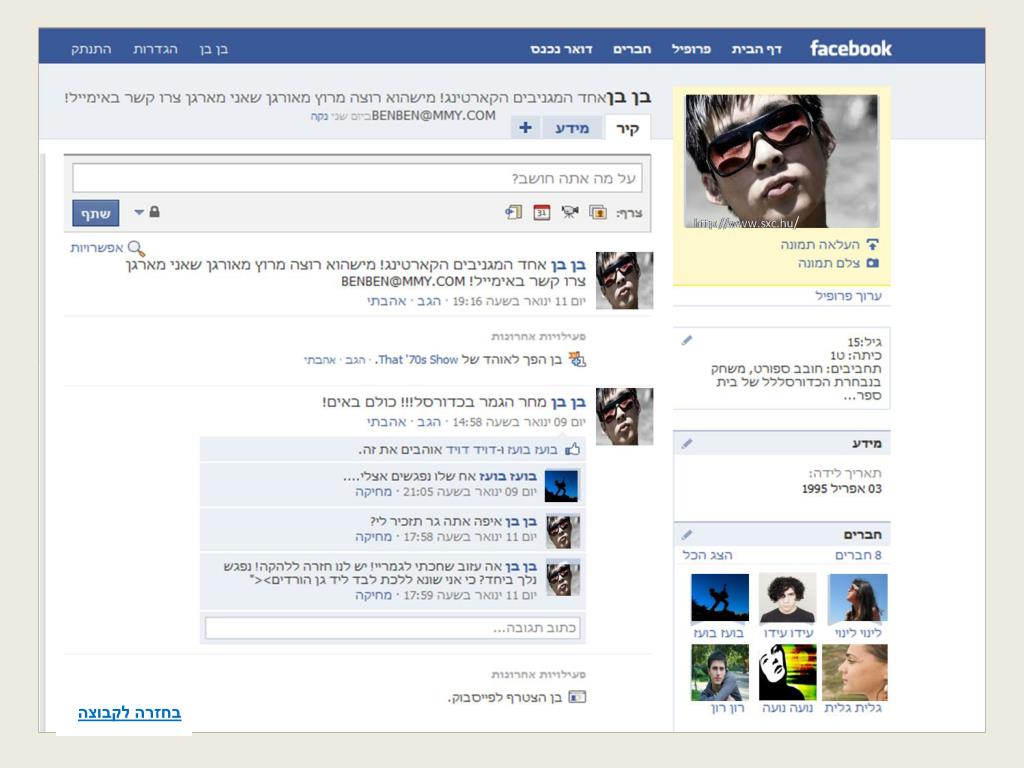Open friend רון רון thumbnail

pyautogui.click(x=720, y=673)
